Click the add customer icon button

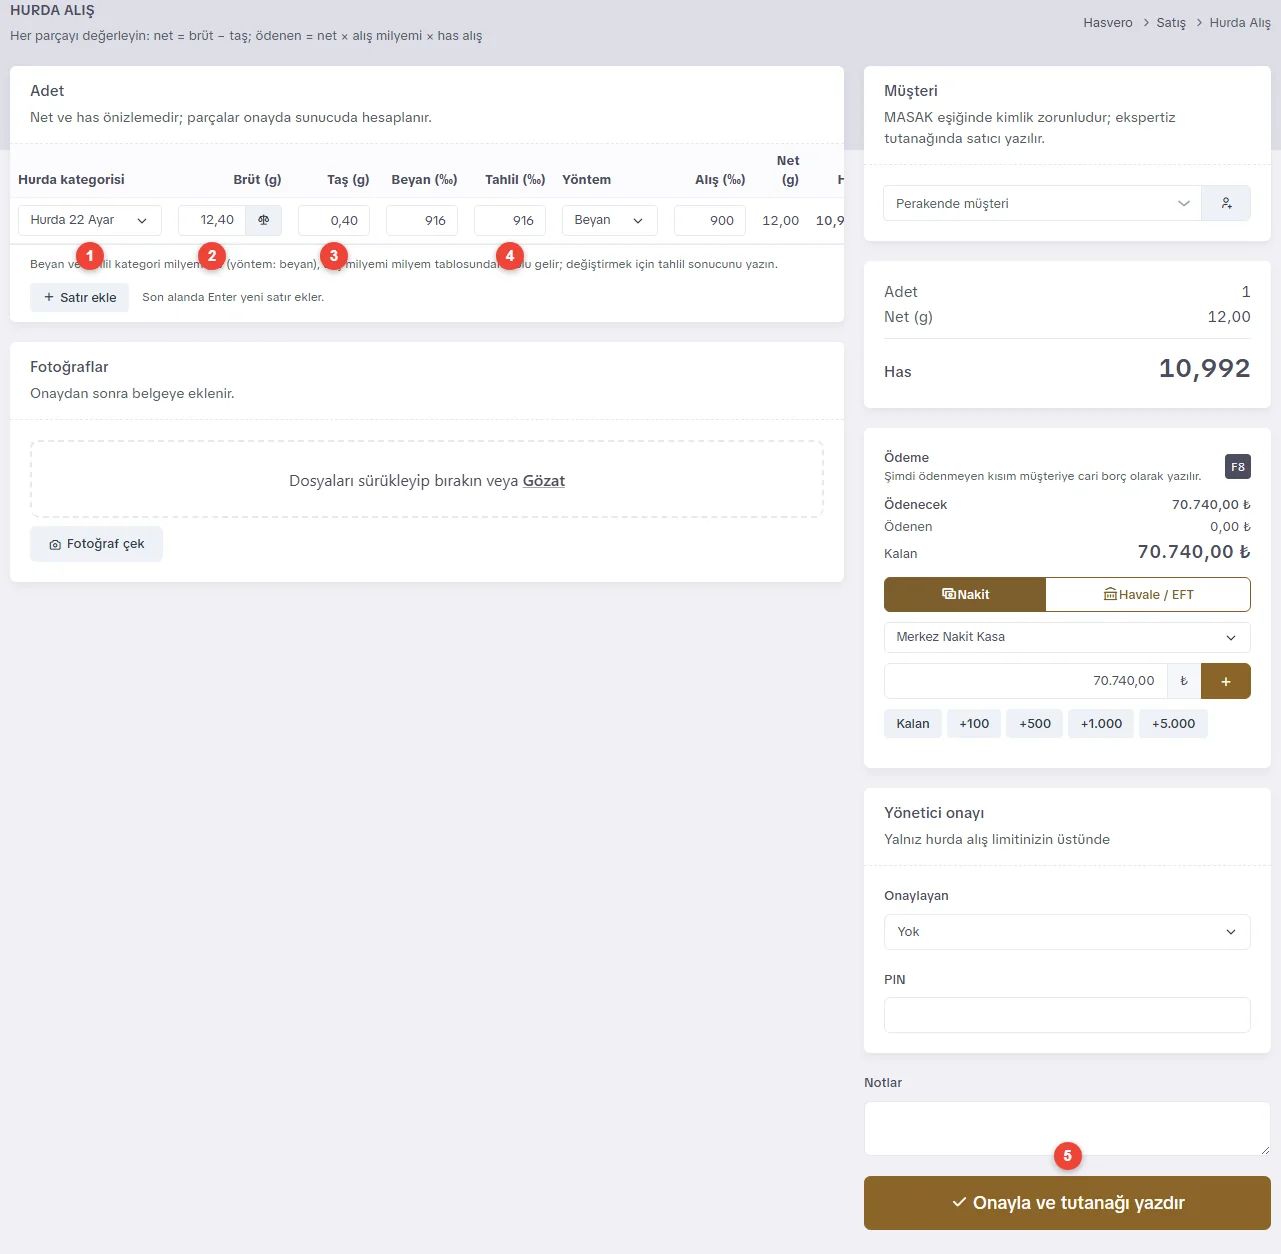tap(1226, 203)
